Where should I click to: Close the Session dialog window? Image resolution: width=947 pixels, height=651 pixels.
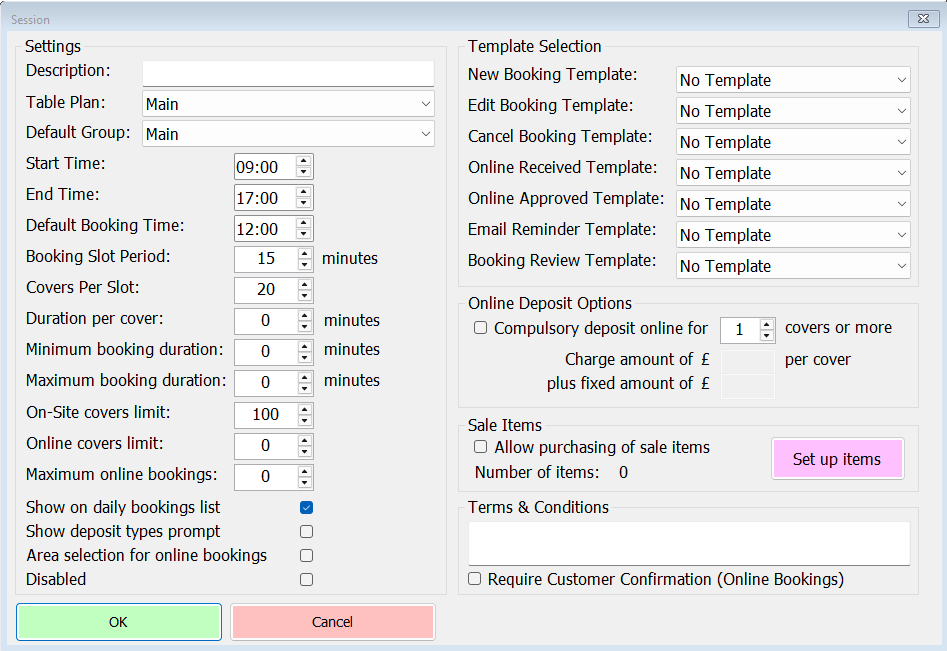pos(920,19)
